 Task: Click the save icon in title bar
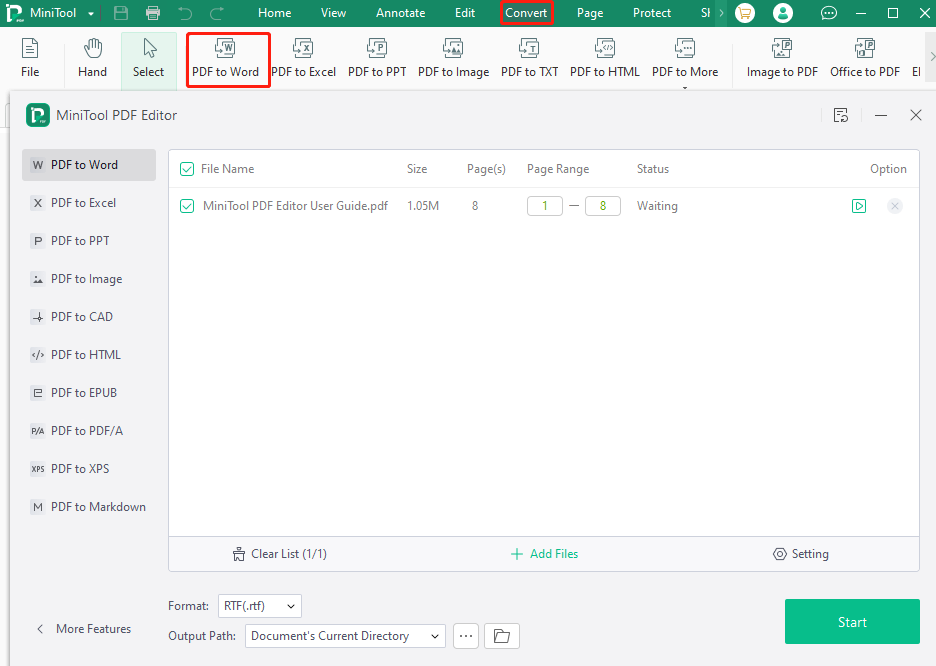pos(121,13)
